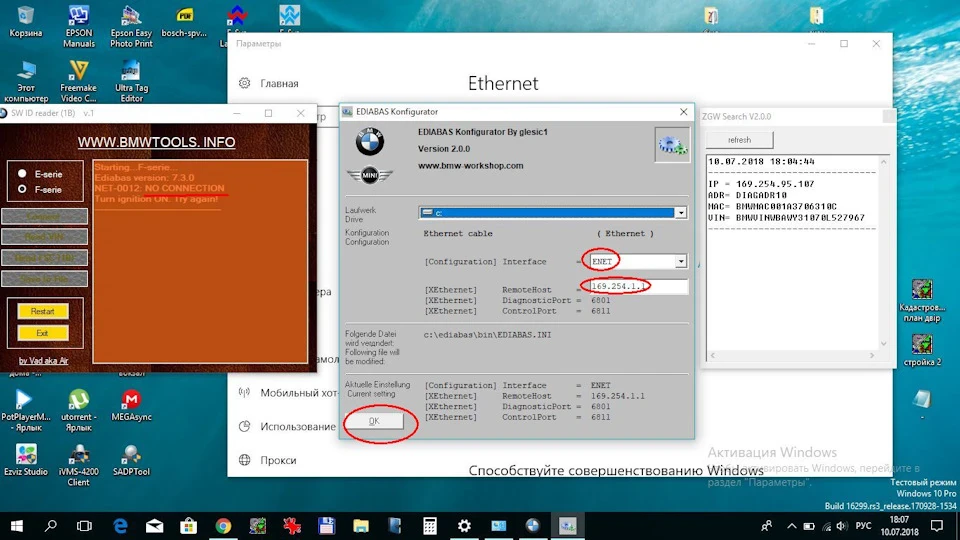Open the BMW app icon in the taskbar

[533, 526]
